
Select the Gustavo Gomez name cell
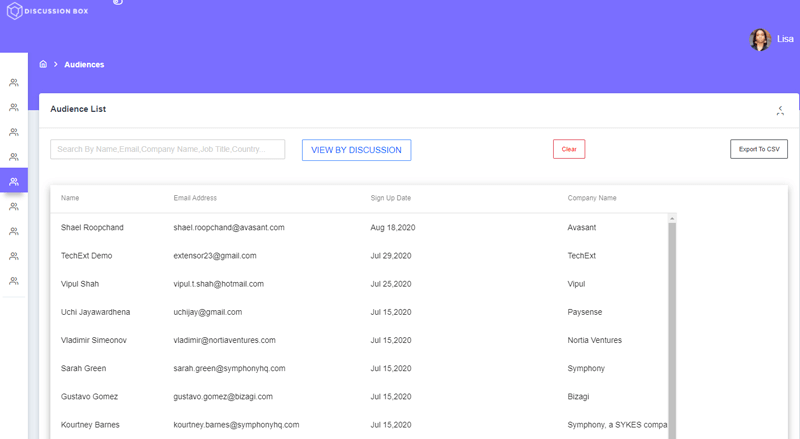point(89,396)
